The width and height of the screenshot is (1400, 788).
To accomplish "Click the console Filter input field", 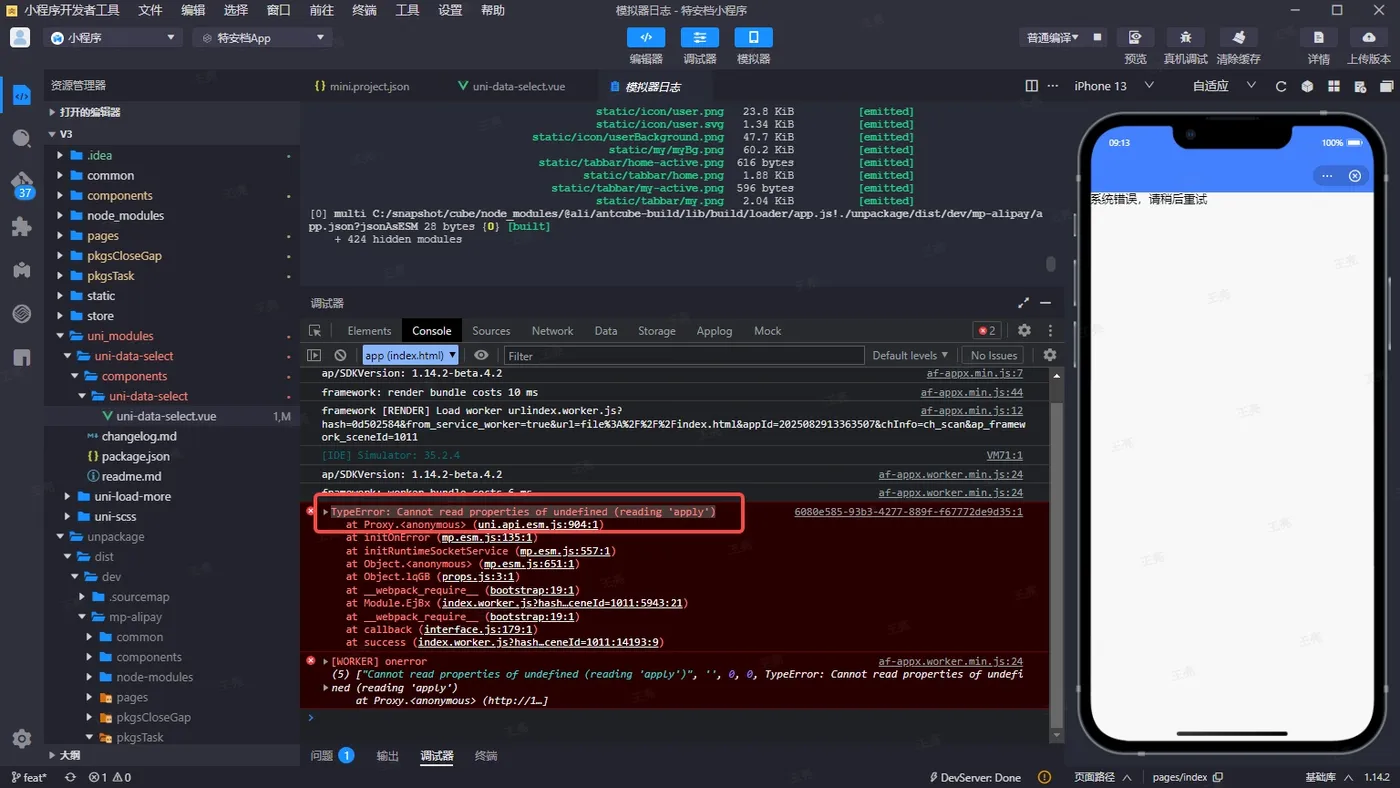I will pyautogui.click(x=683, y=355).
